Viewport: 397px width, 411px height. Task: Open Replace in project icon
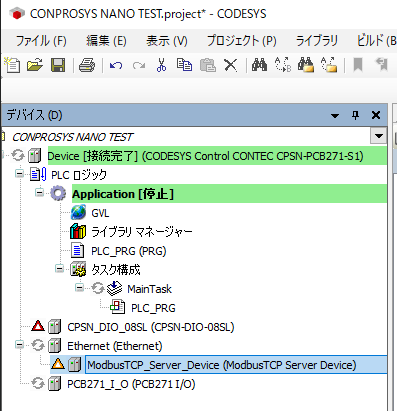(x=329, y=65)
